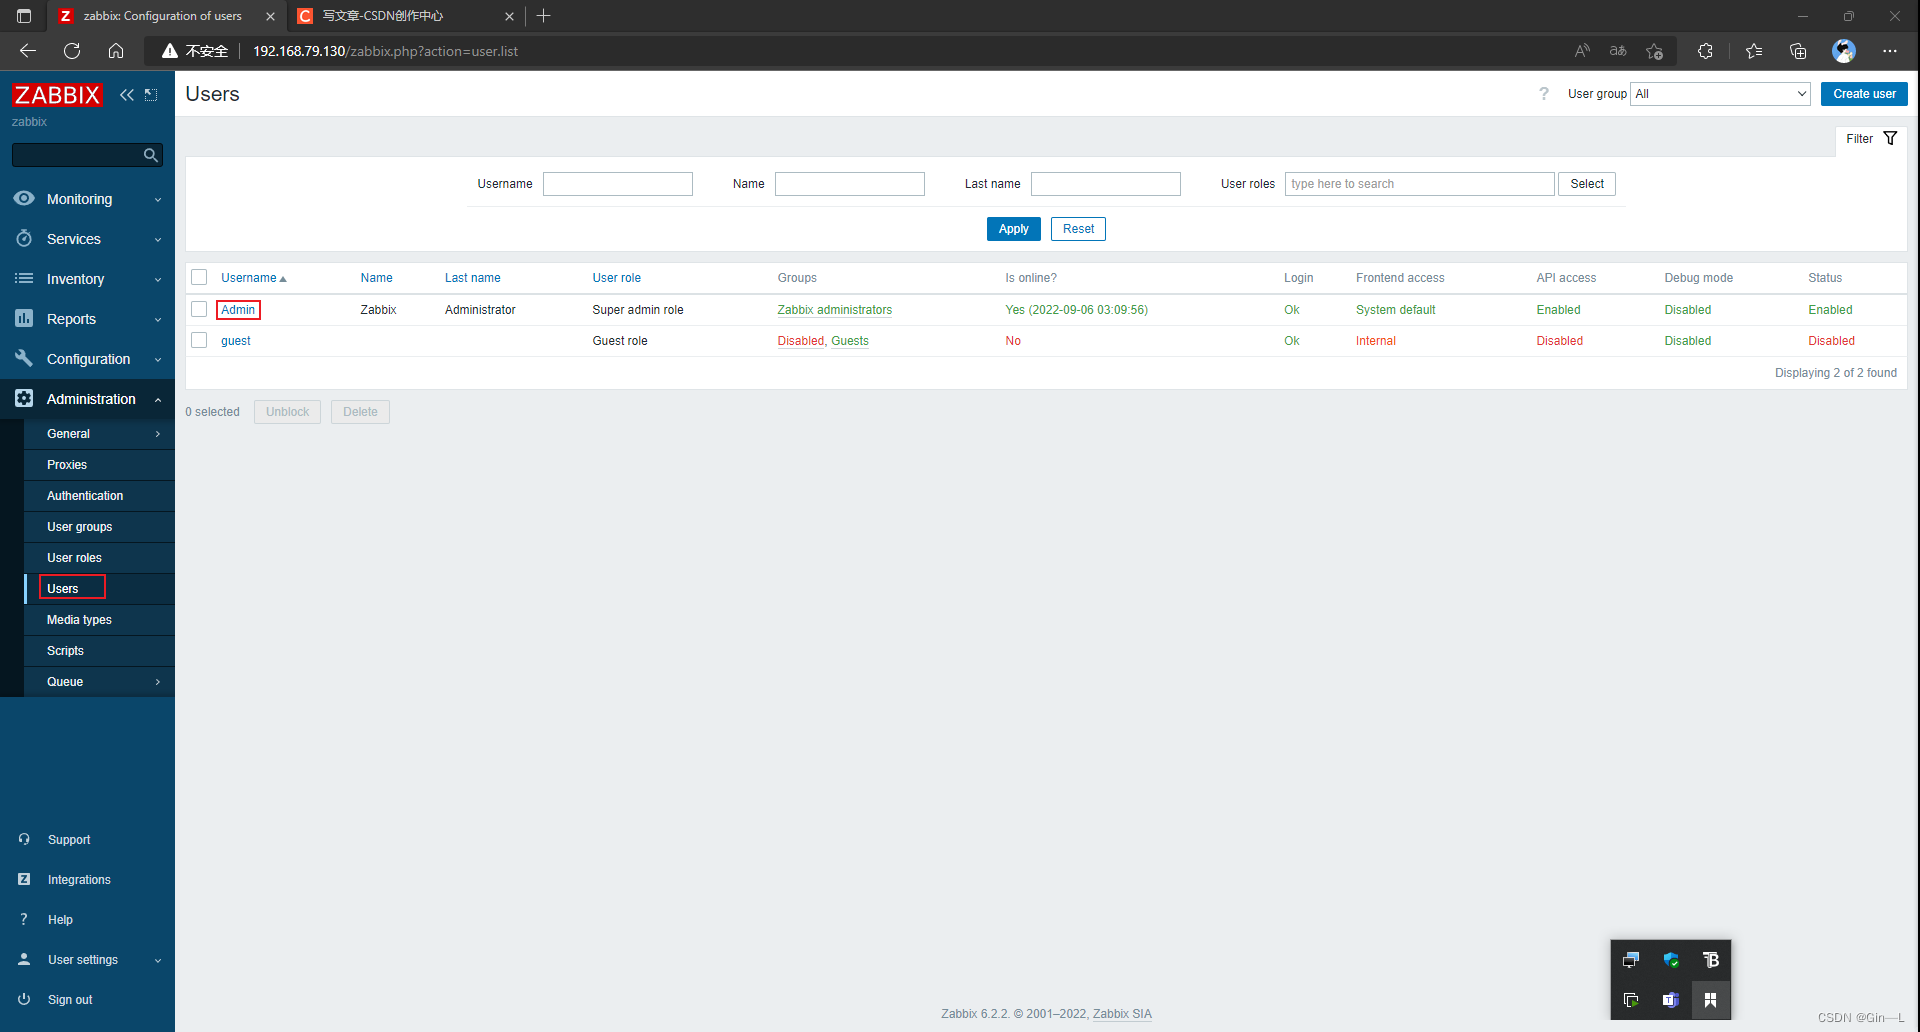The height and width of the screenshot is (1032, 1920).
Task: Collapse the Administration menu chevron
Action: (158, 400)
